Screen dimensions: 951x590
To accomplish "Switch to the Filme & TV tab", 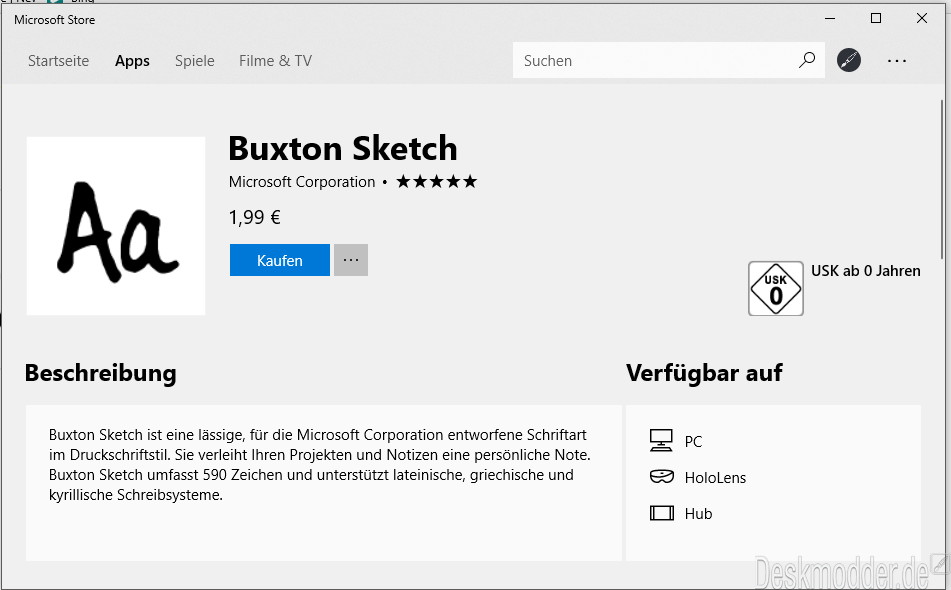I will 274,61.
